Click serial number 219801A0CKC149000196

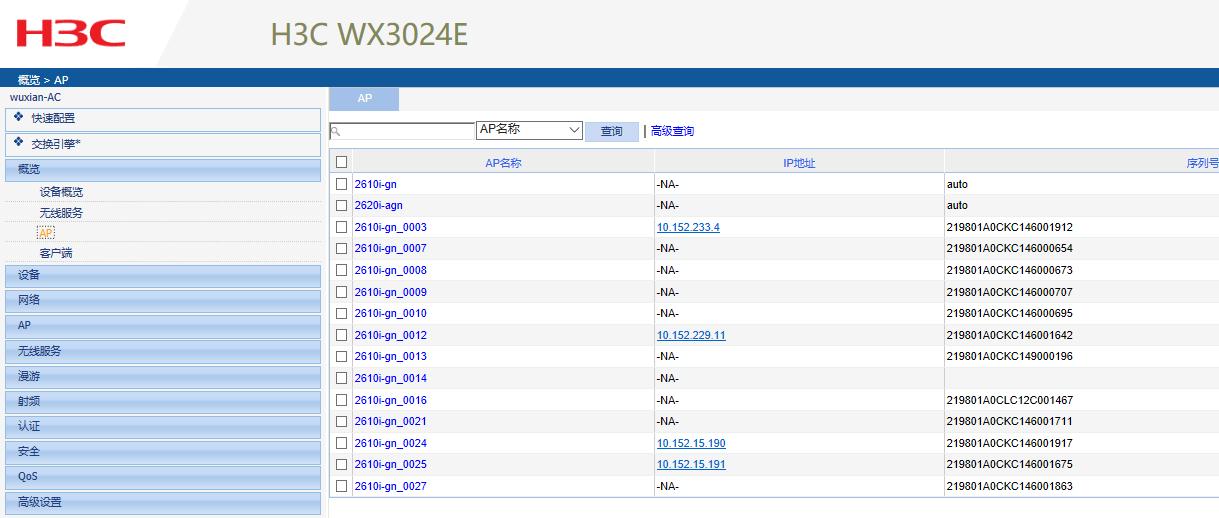(x=1009, y=357)
